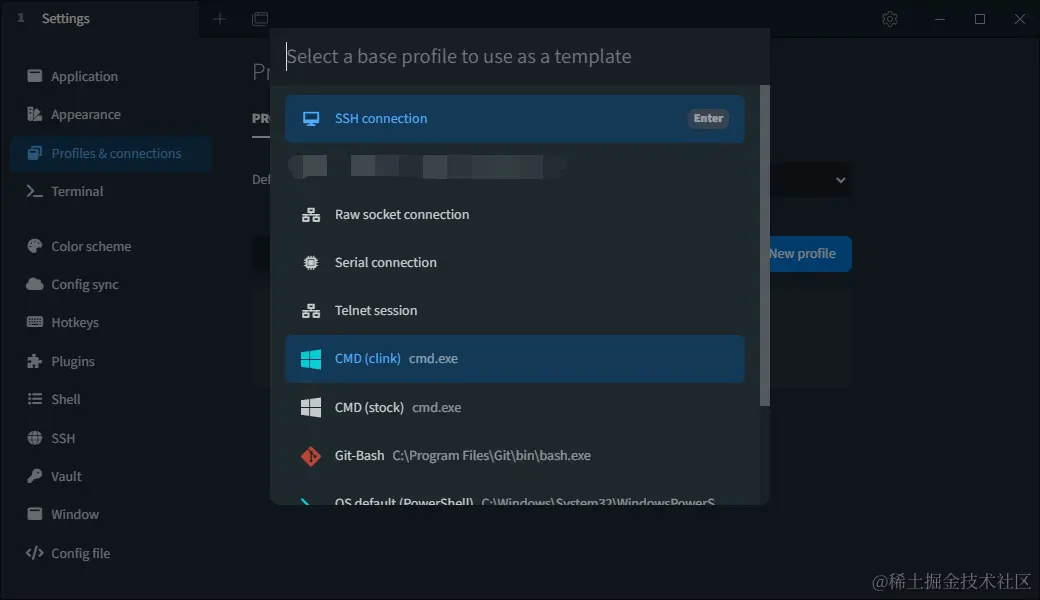Open settings via title bar gear icon

coord(889,19)
